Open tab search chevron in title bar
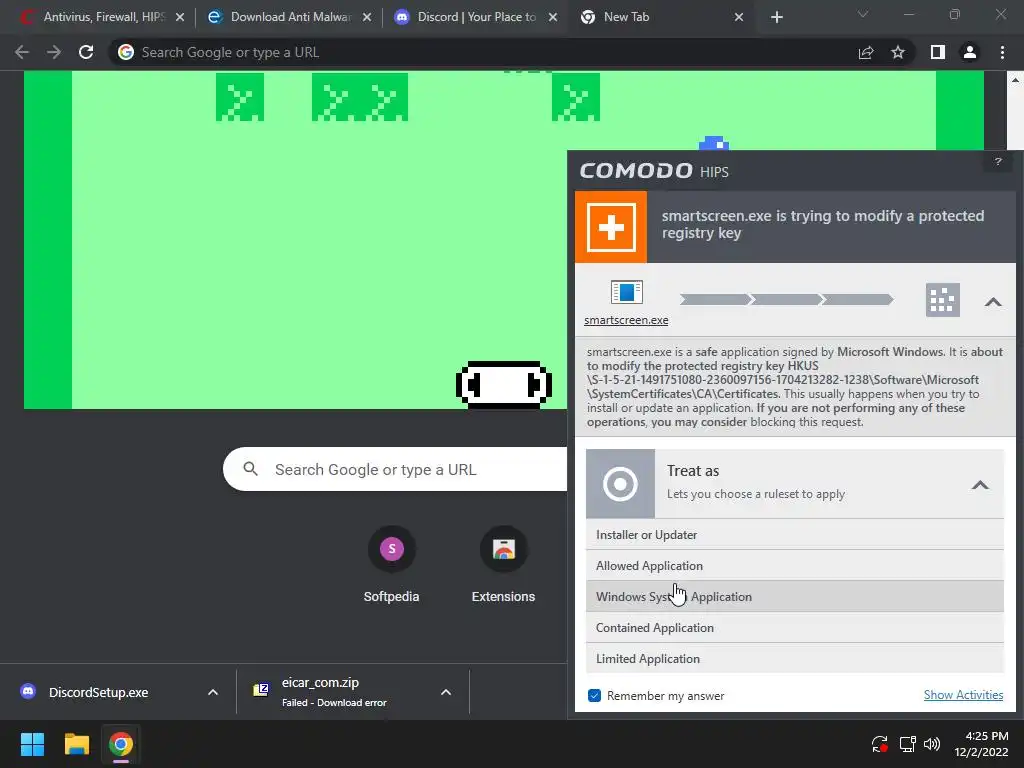1024x768 pixels. (863, 14)
